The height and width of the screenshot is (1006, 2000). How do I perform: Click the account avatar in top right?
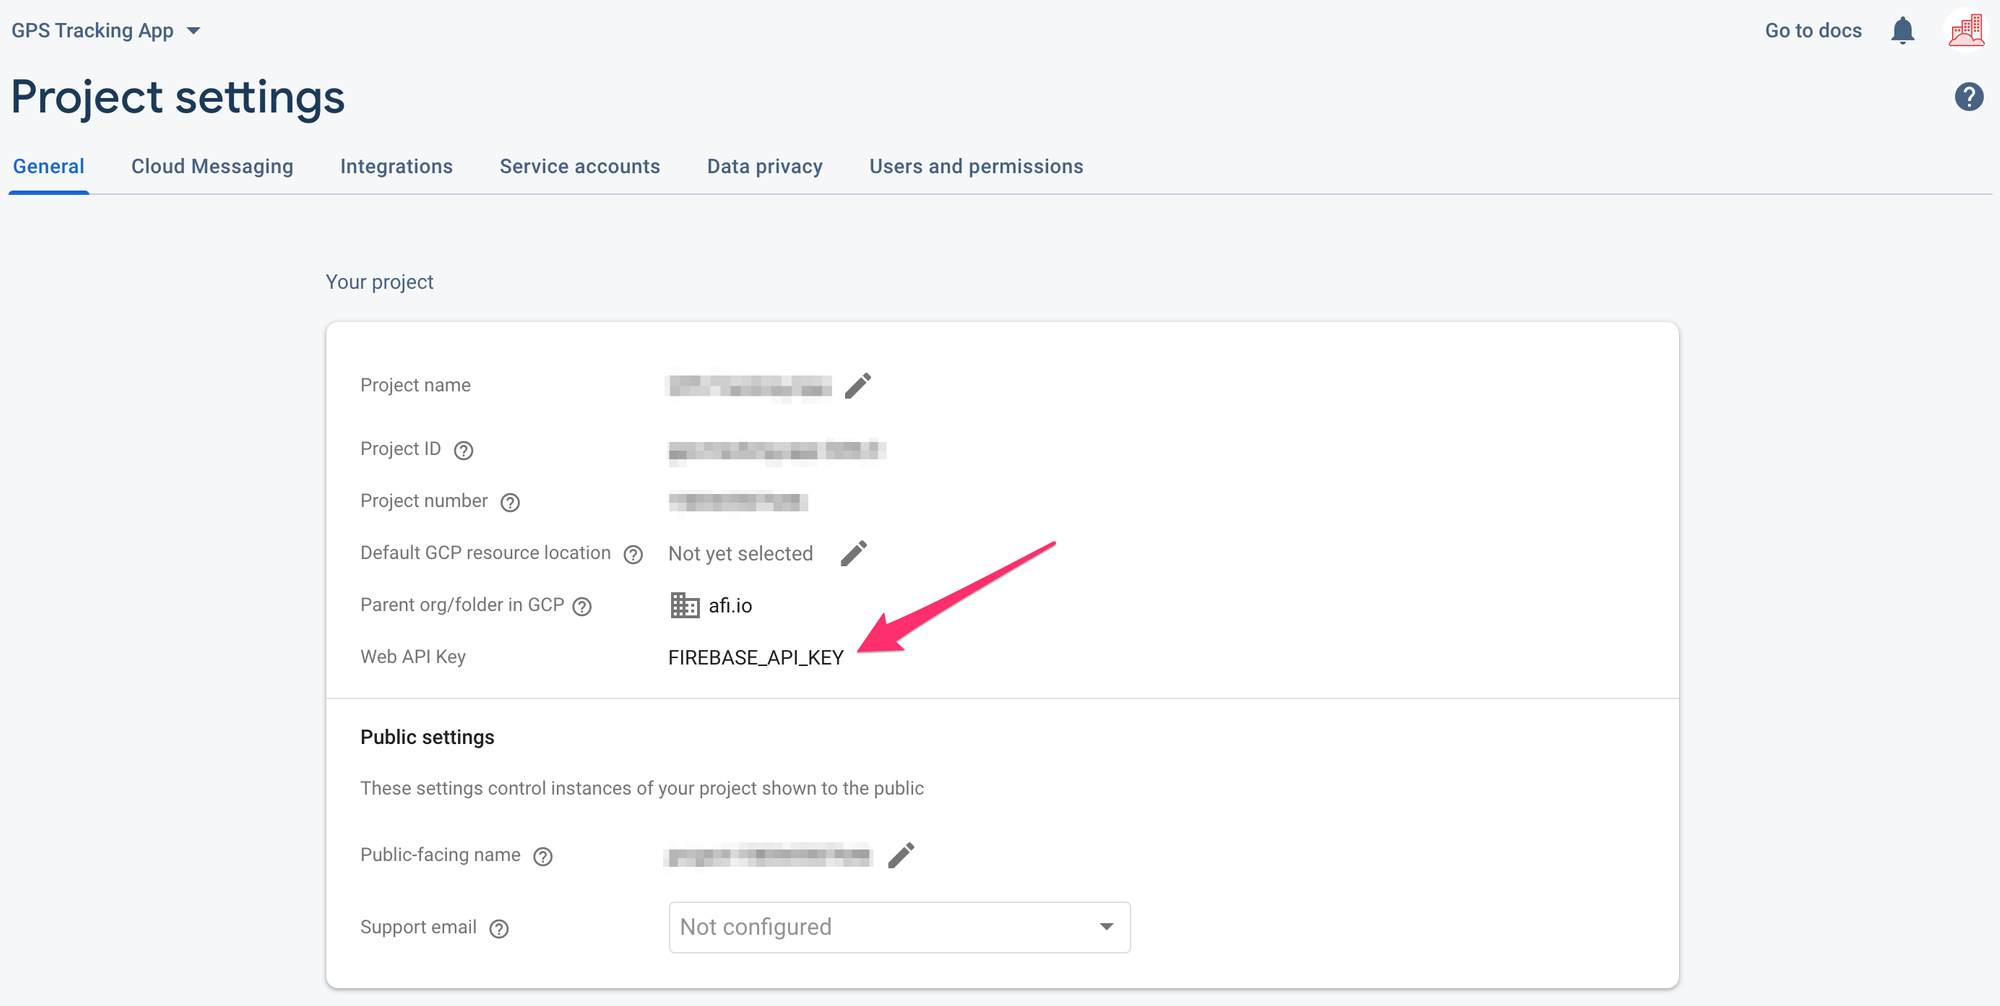(1966, 29)
